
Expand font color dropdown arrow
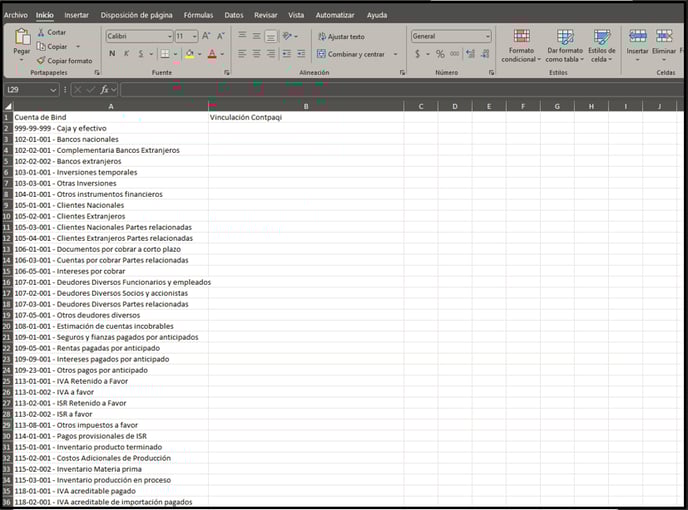pyautogui.click(x=222, y=54)
